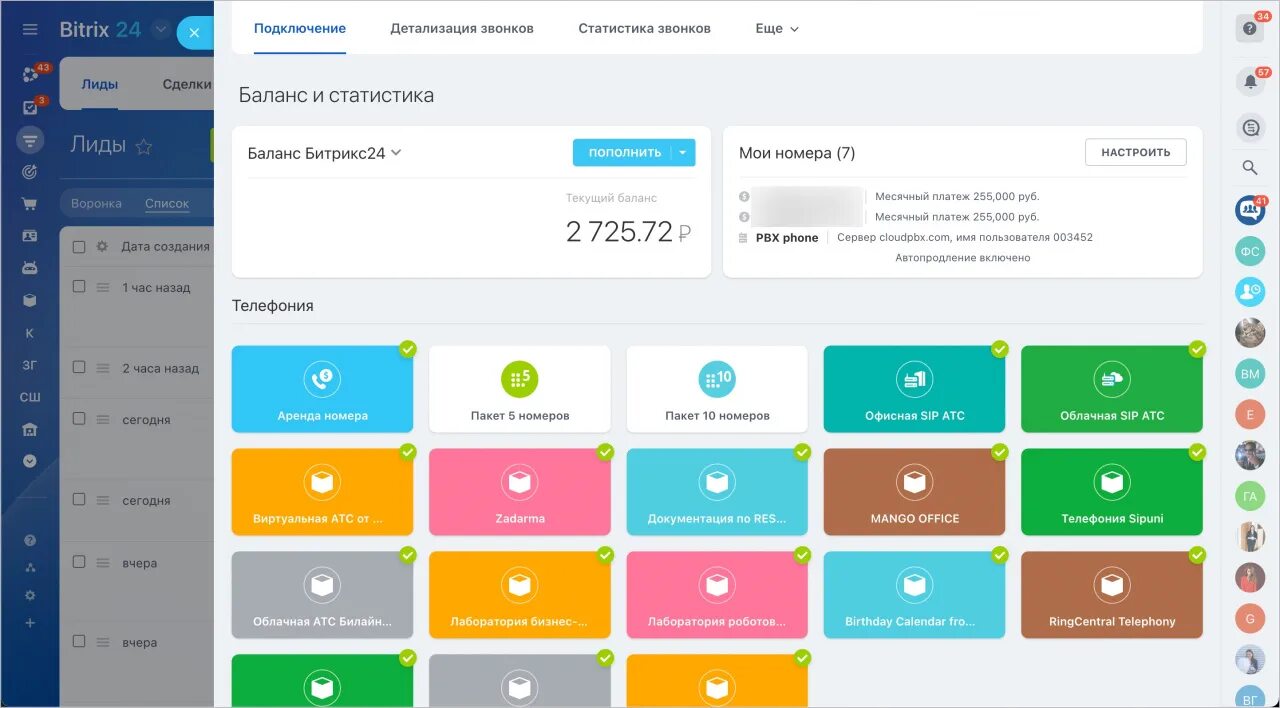
Task: Select the Лиды tab in CRM
Action: (x=100, y=84)
